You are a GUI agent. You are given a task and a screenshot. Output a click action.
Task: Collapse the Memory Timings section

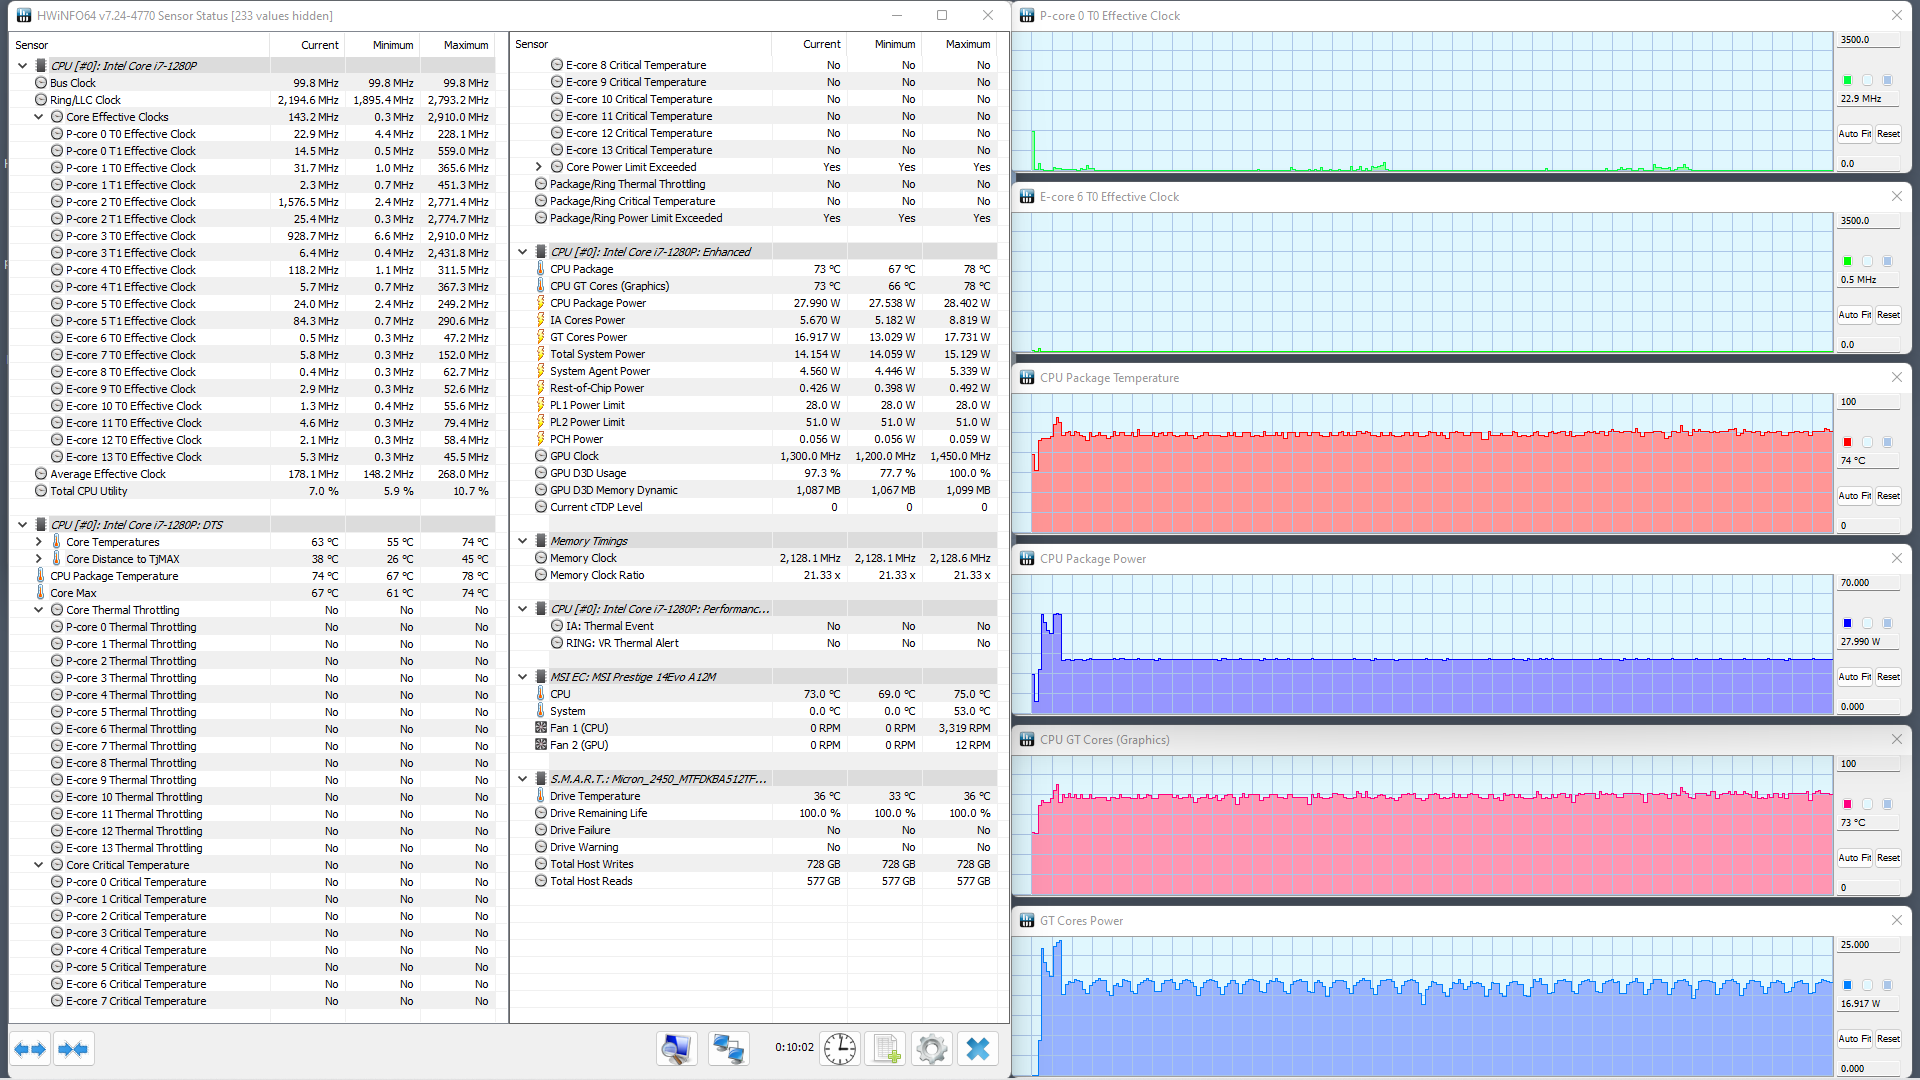[x=523, y=541]
